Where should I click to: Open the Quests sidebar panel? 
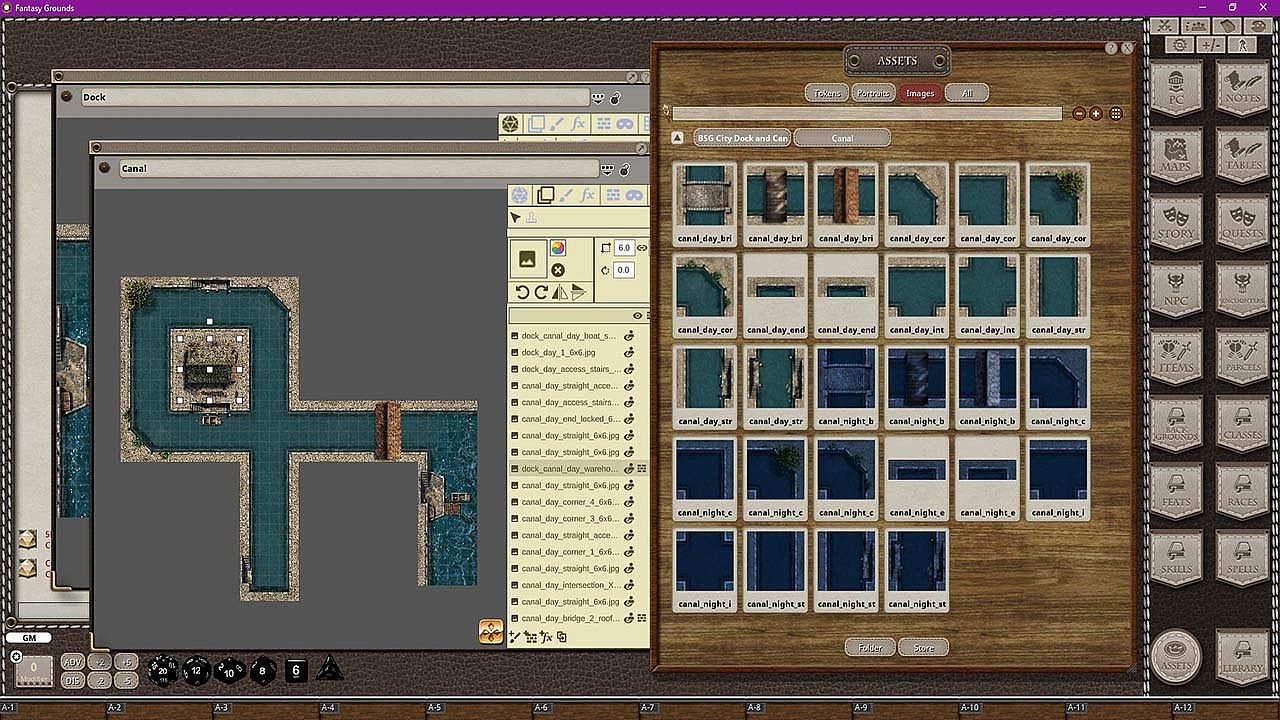(x=1241, y=221)
